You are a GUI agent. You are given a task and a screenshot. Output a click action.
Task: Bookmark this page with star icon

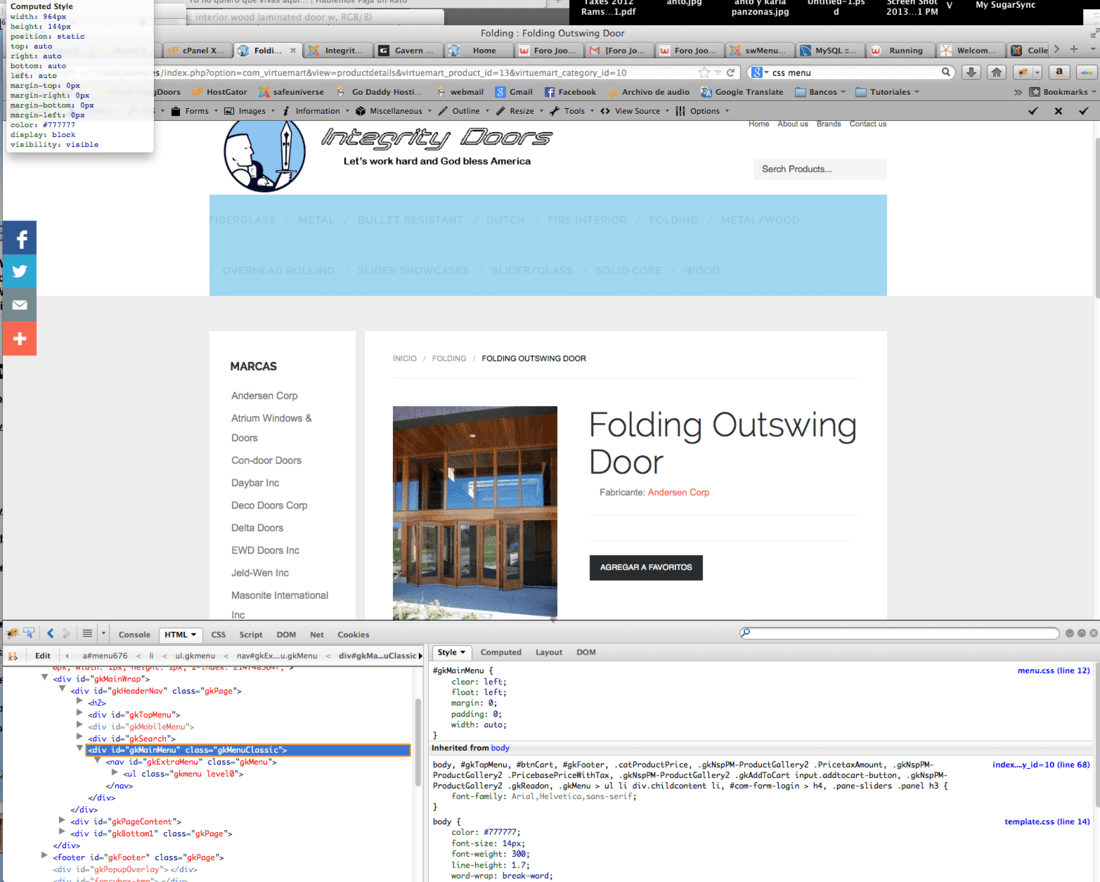tap(704, 72)
